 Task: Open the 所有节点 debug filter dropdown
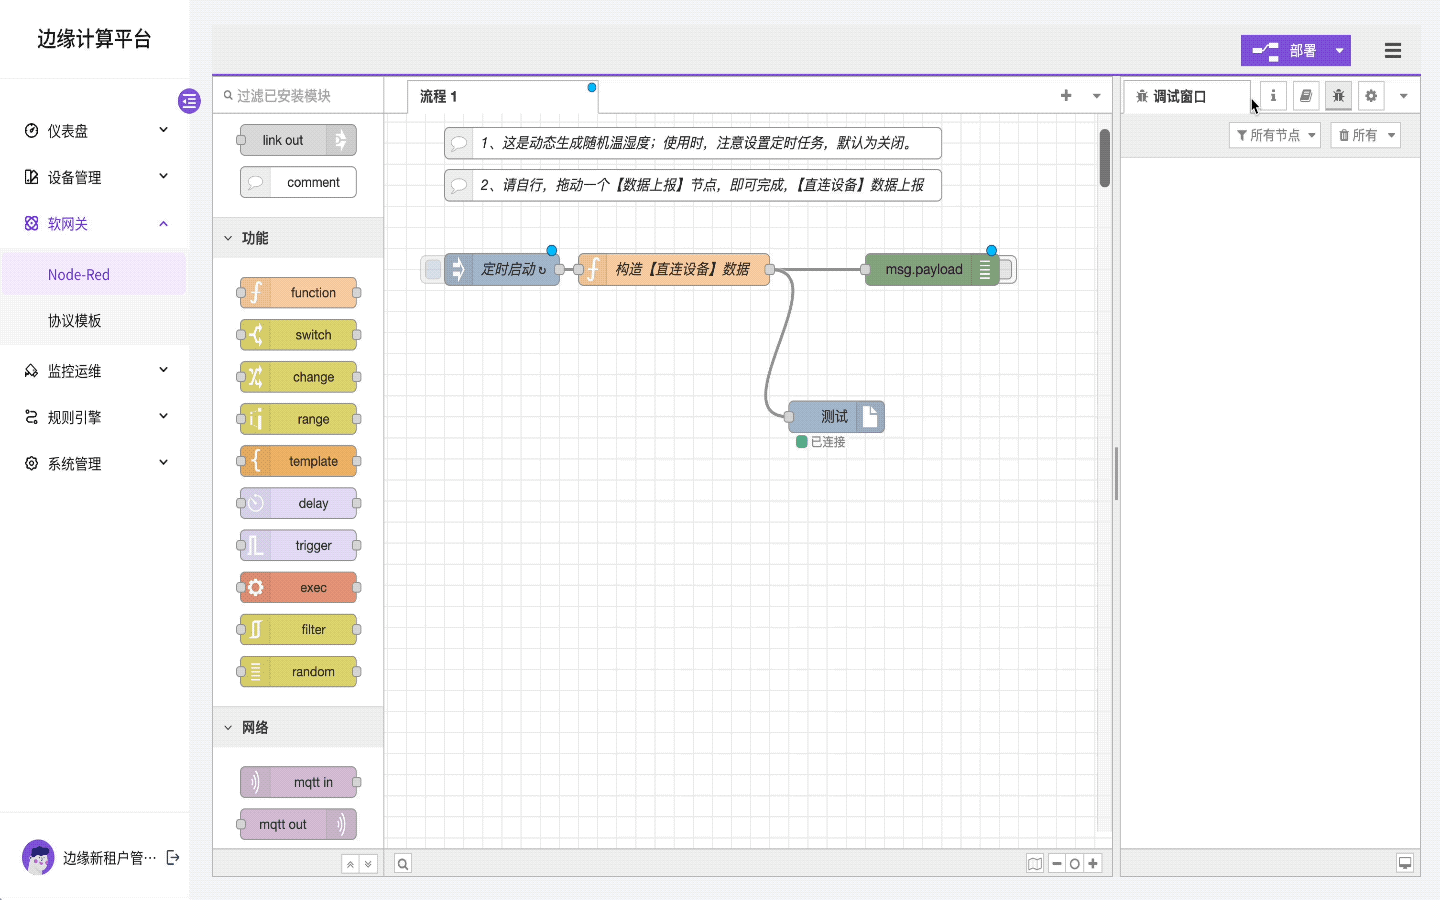point(1274,134)
